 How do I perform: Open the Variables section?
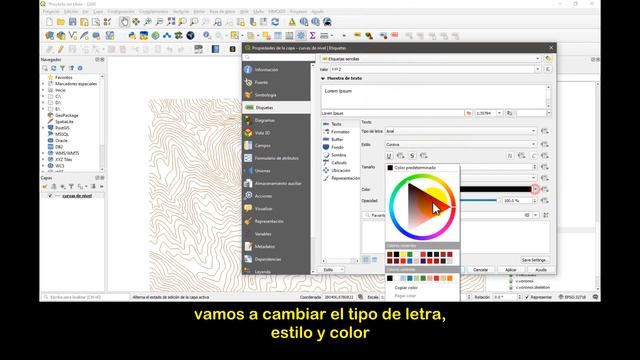pos(276,234)
